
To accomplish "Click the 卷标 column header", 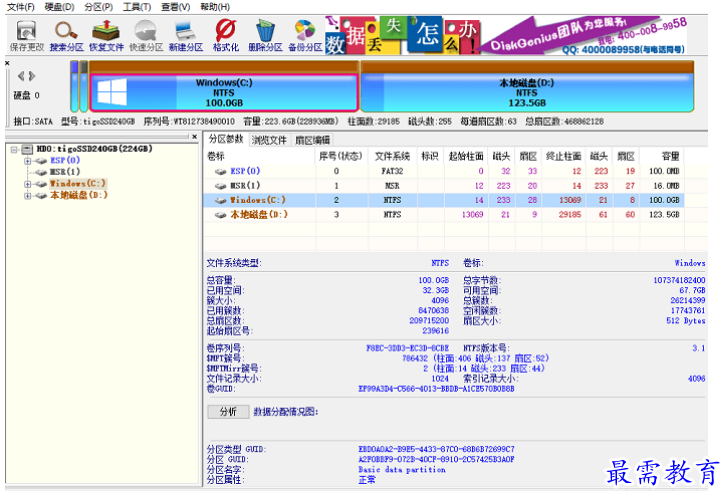I will (x=259, y=156).
